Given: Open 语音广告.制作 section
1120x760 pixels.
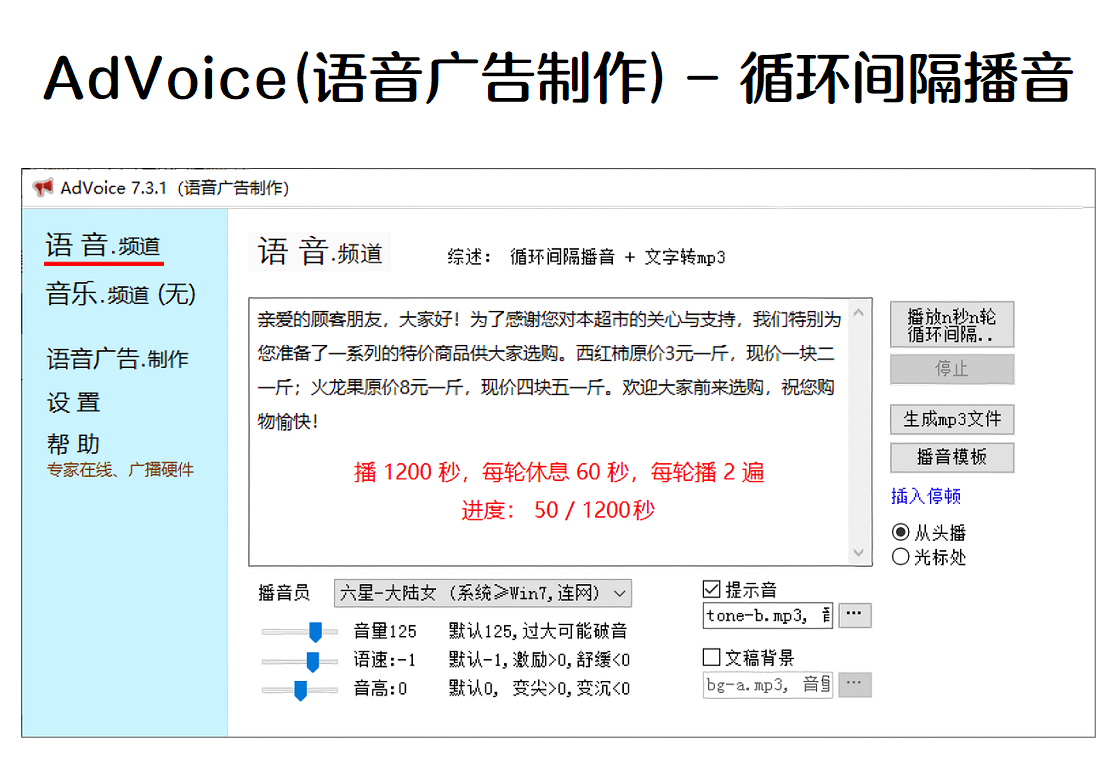Looking at the screenshot, I should click(x=117, y=359).
